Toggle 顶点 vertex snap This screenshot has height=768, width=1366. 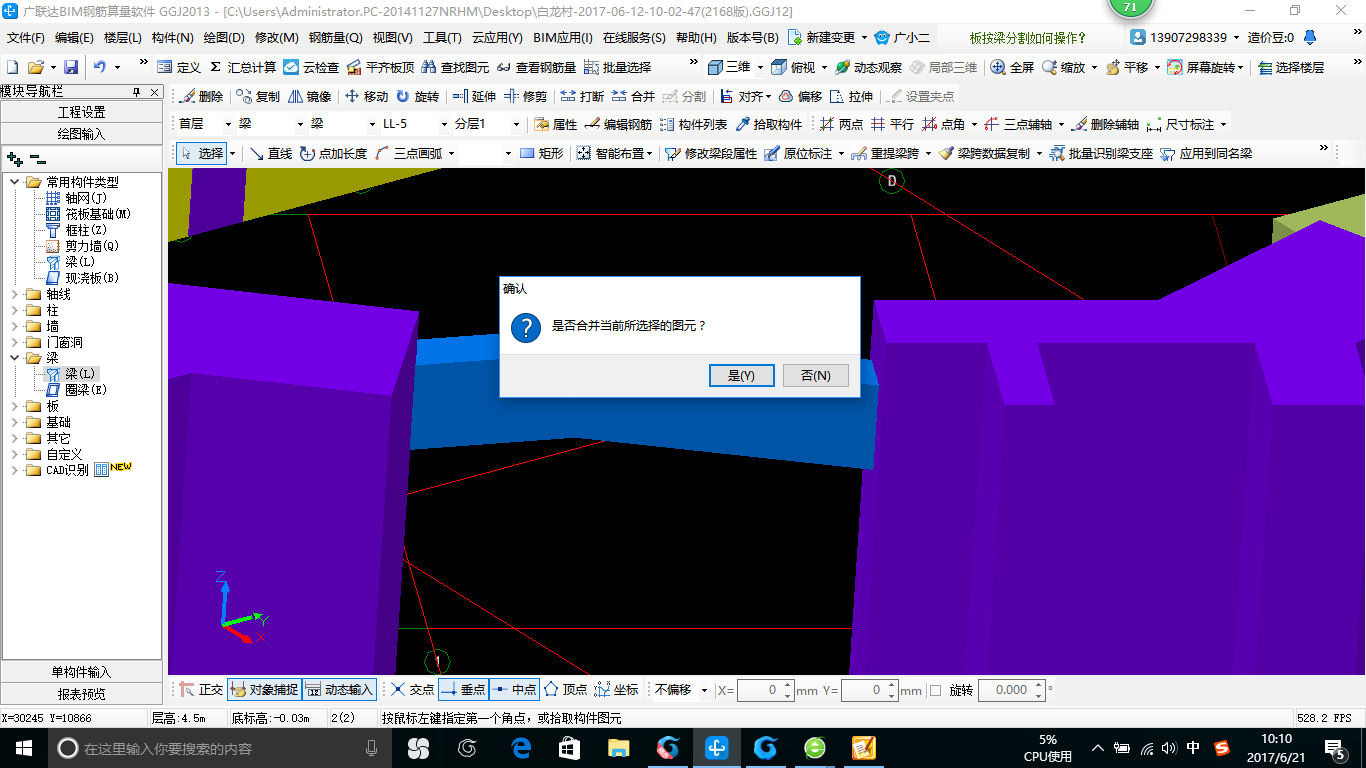(x=565, y=690)
